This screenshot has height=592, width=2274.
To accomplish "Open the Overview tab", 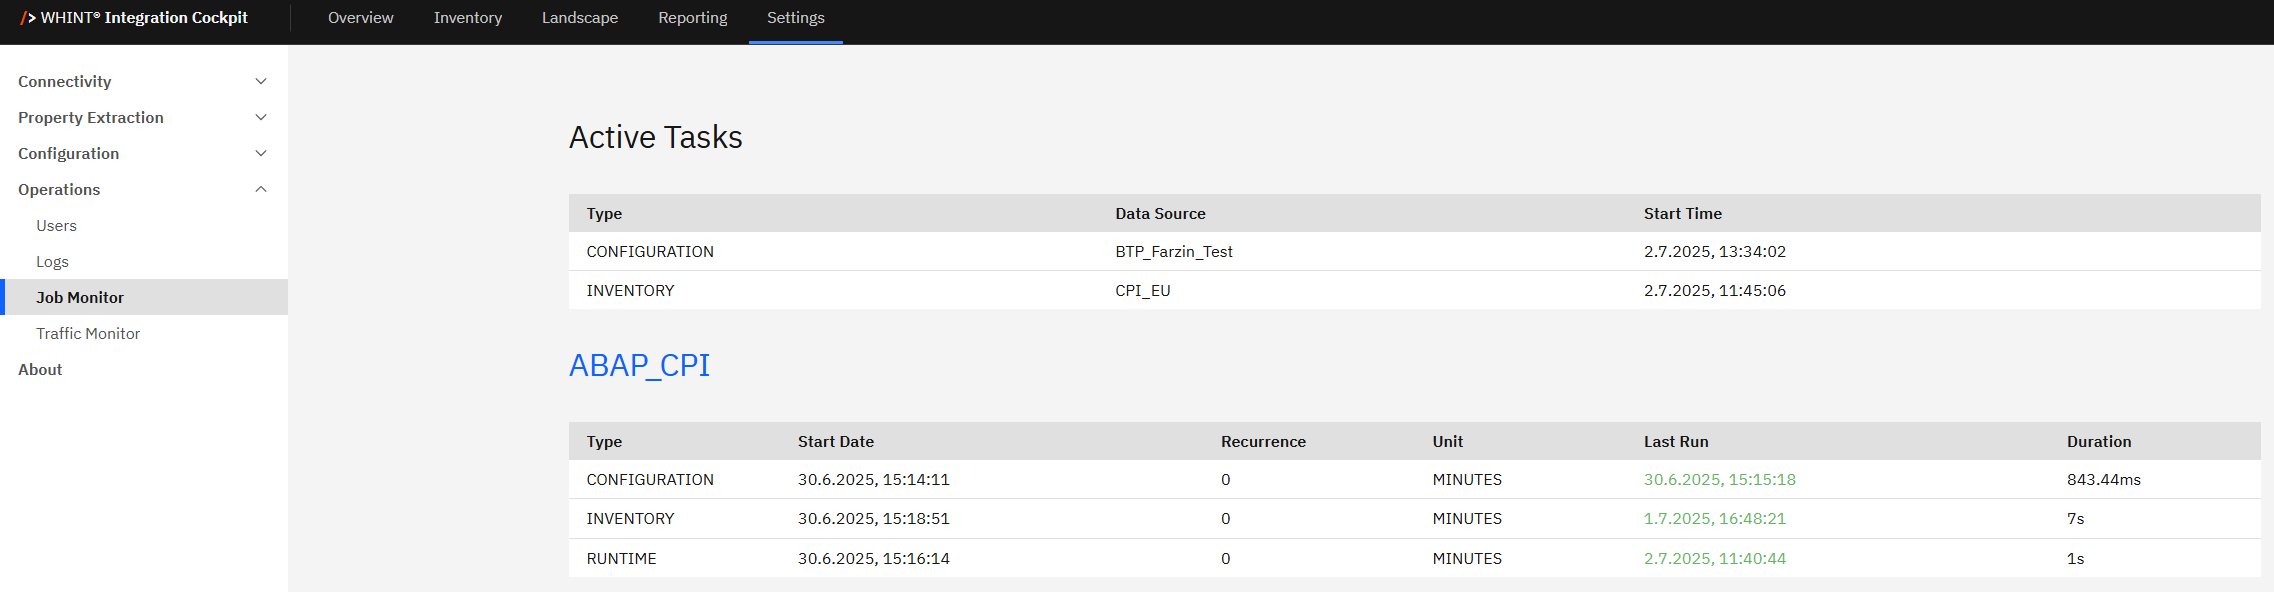I will tap(360, 18).
